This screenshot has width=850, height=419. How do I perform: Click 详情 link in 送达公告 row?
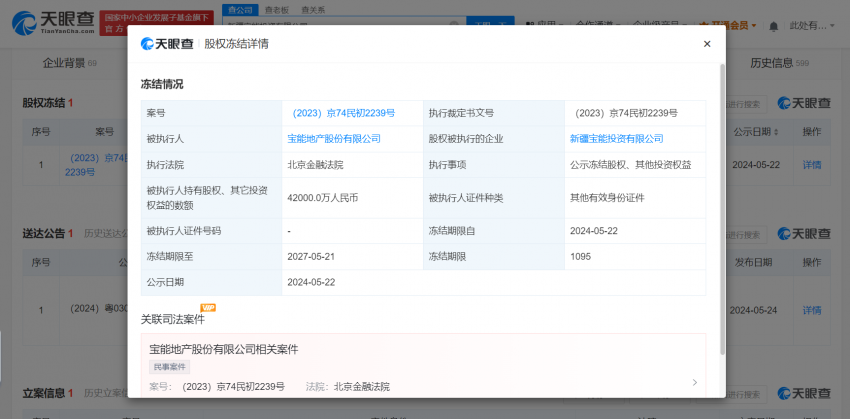click(812, 311)
